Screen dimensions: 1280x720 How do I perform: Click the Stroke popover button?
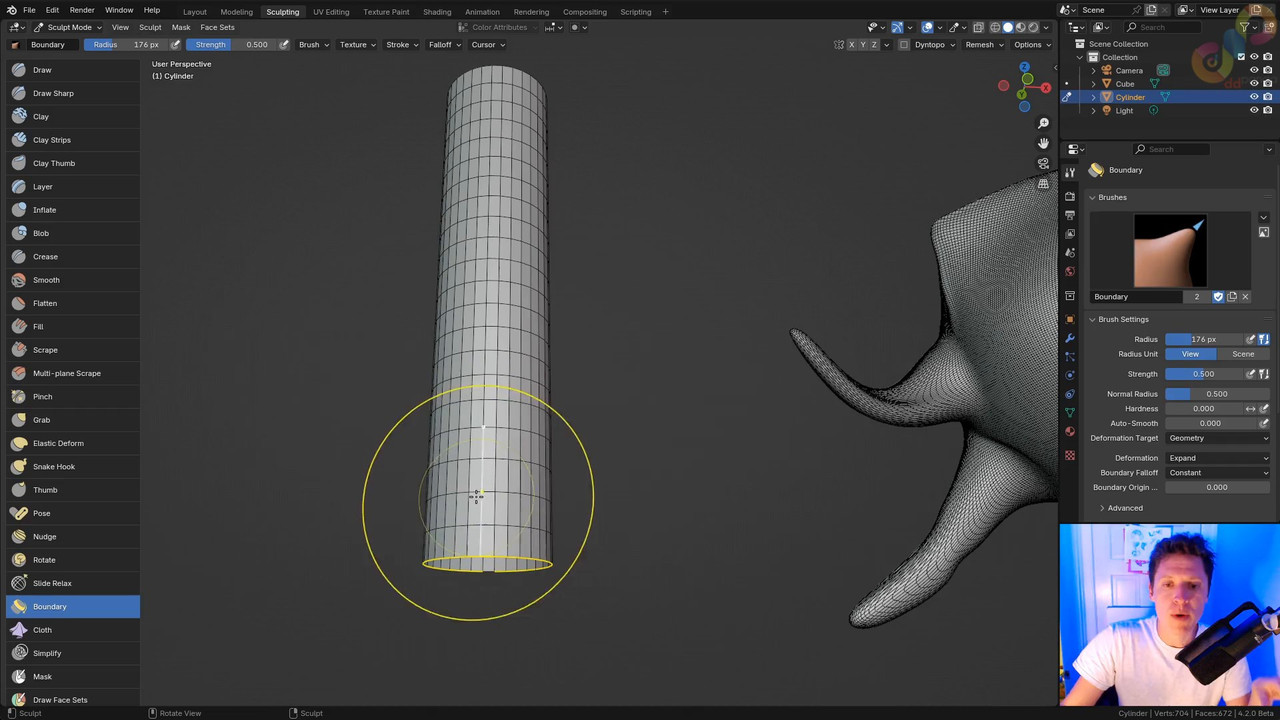click(x=401, y=45)
